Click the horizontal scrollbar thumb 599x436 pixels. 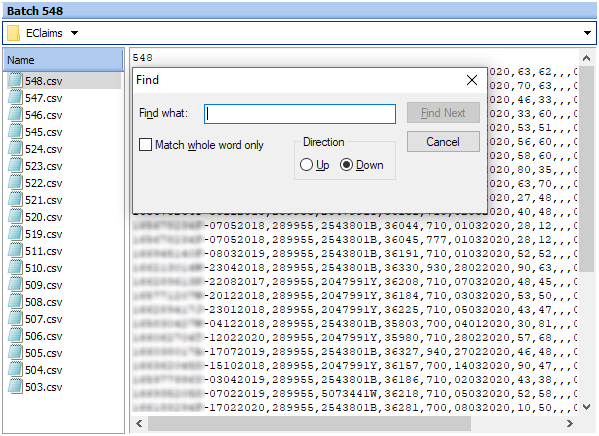coord(309,423)
